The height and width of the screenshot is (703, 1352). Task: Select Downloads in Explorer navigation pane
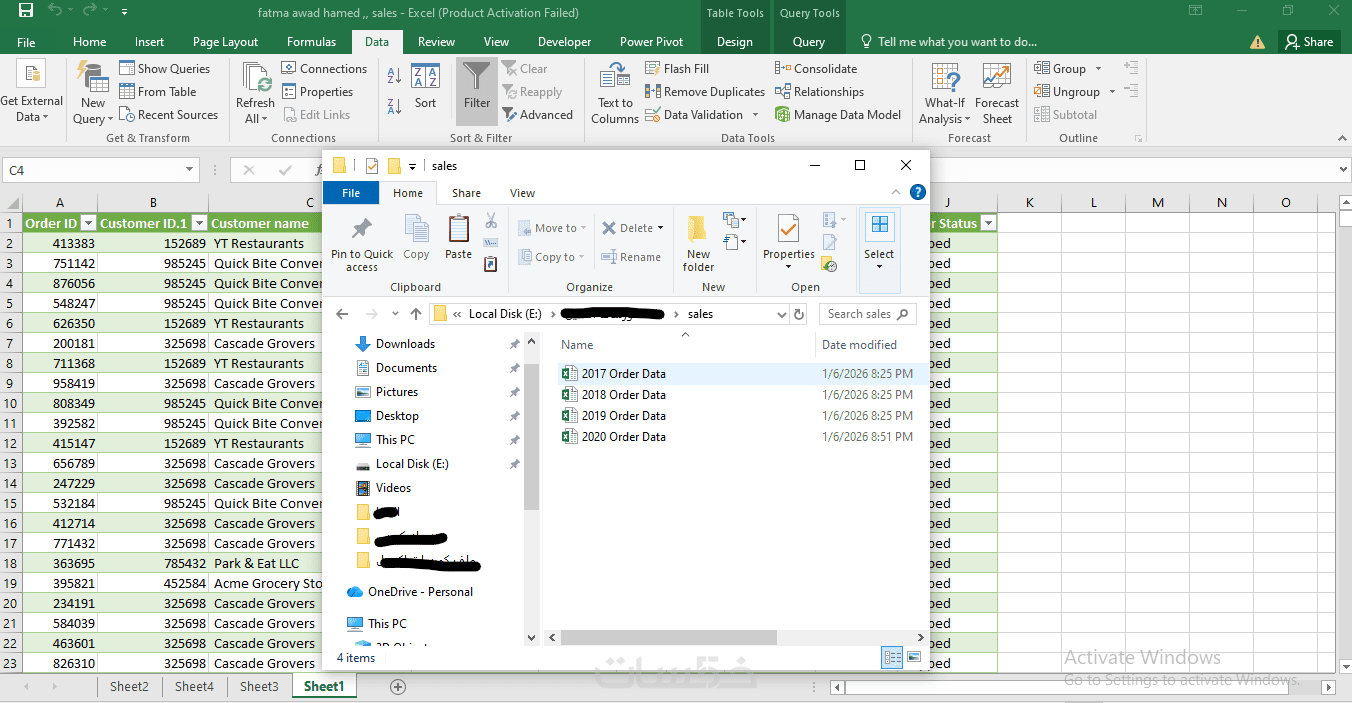click(405, 344)
